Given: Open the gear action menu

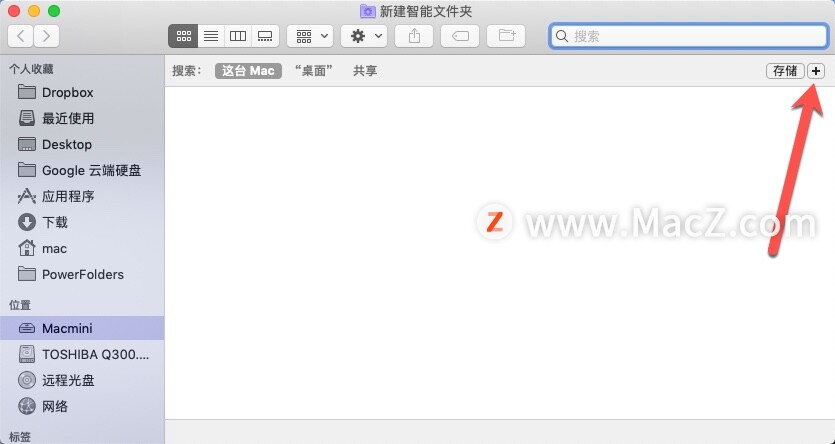Looking at the screenshot, I should pyautogui.click(x=364, y=36).
